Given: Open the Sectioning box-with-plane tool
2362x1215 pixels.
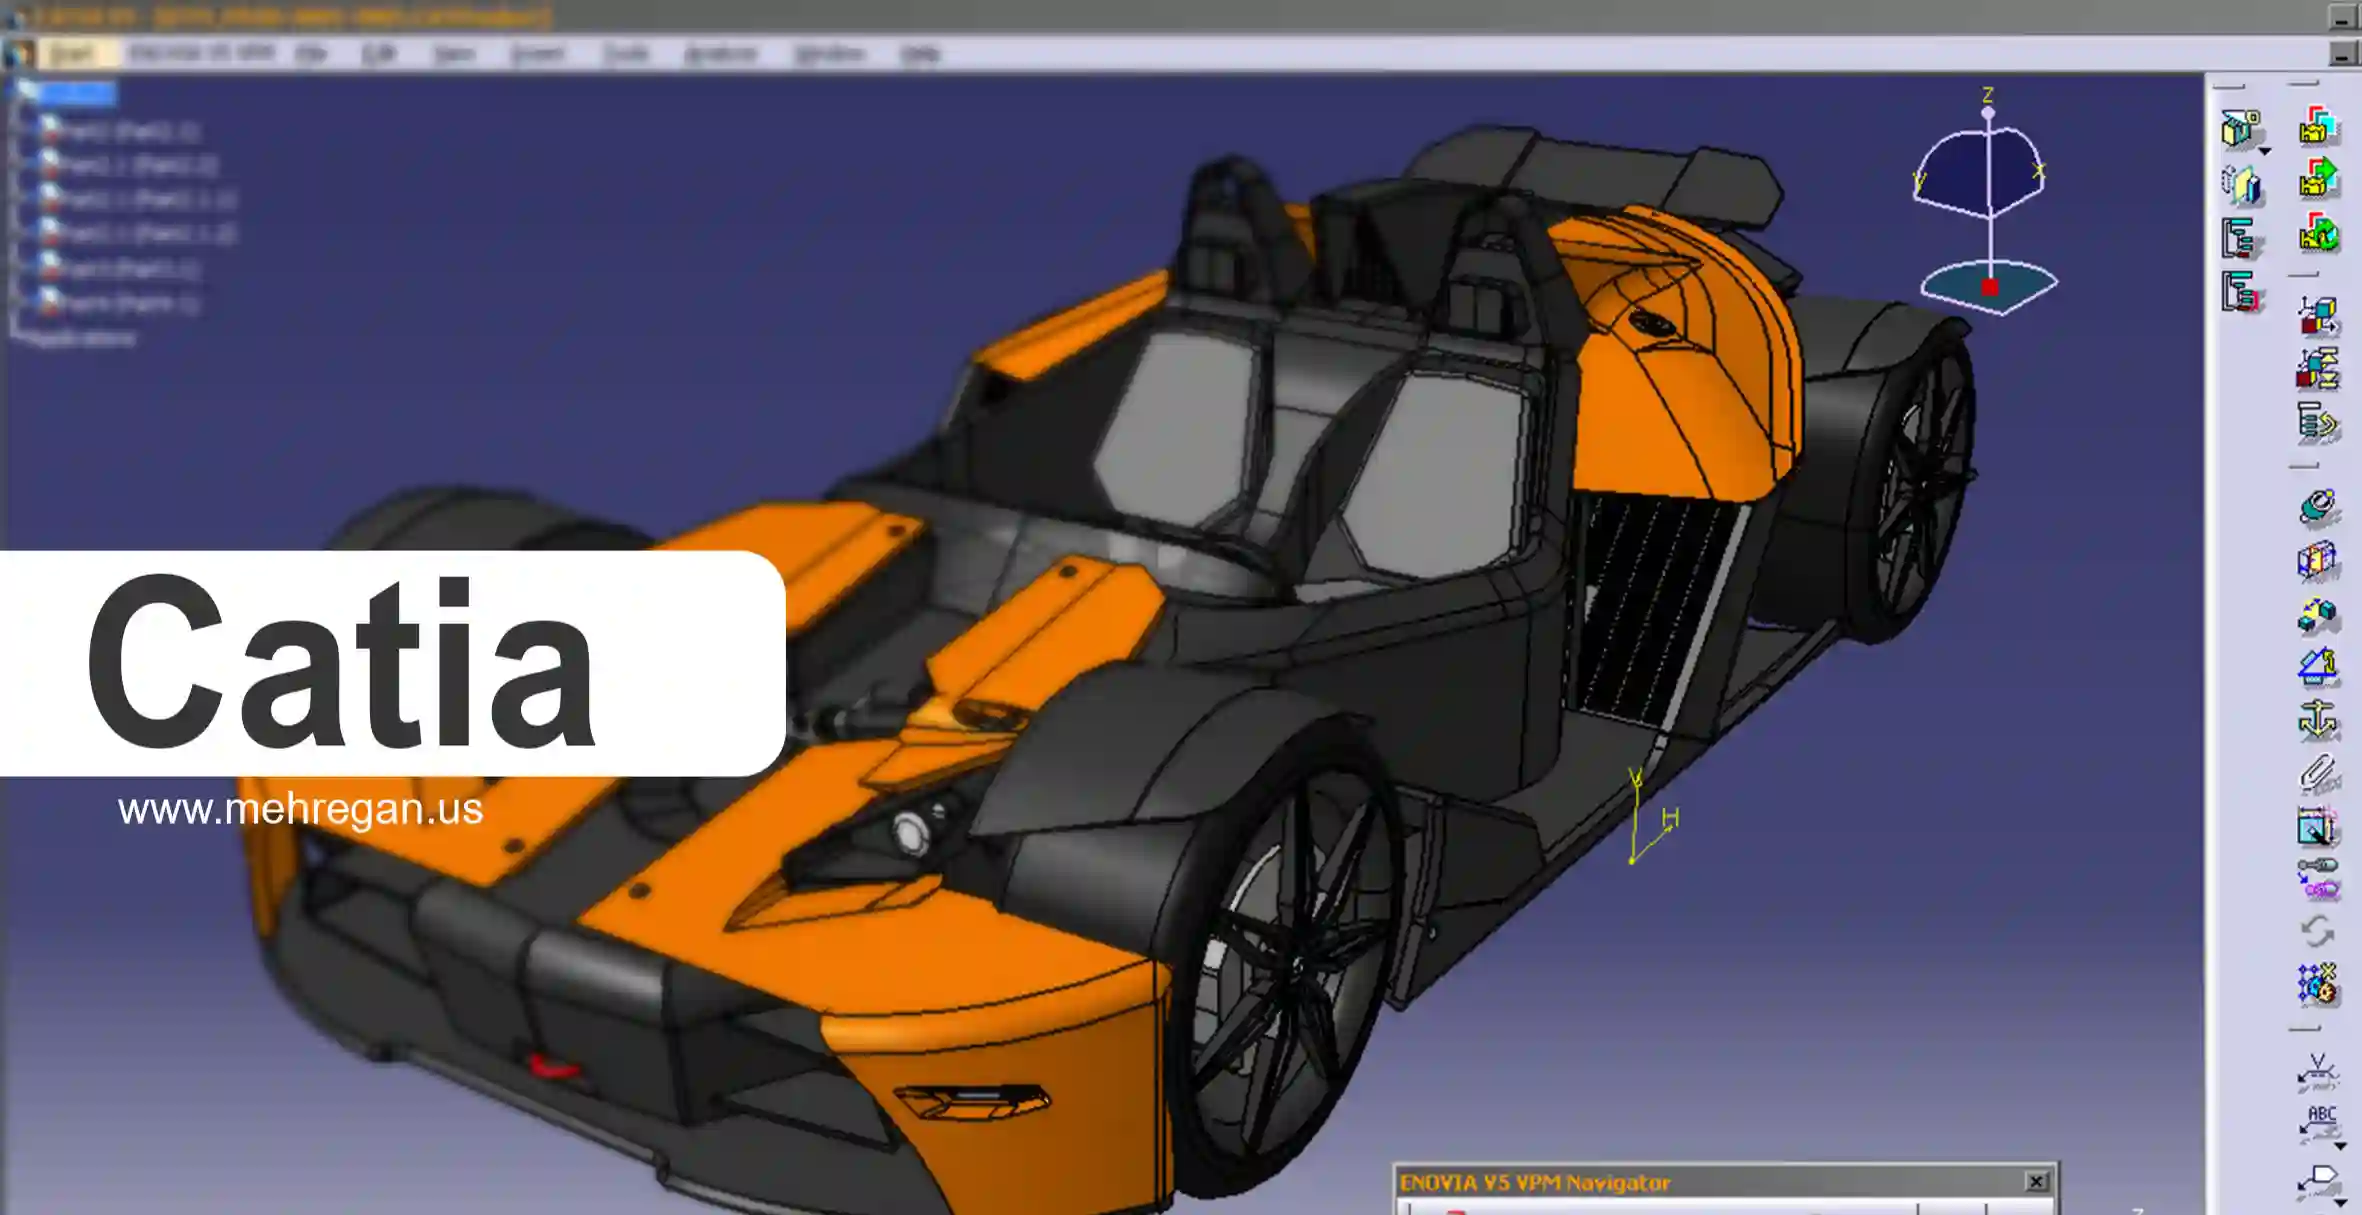Looking at the screenshot, I should coord(2318,561).
